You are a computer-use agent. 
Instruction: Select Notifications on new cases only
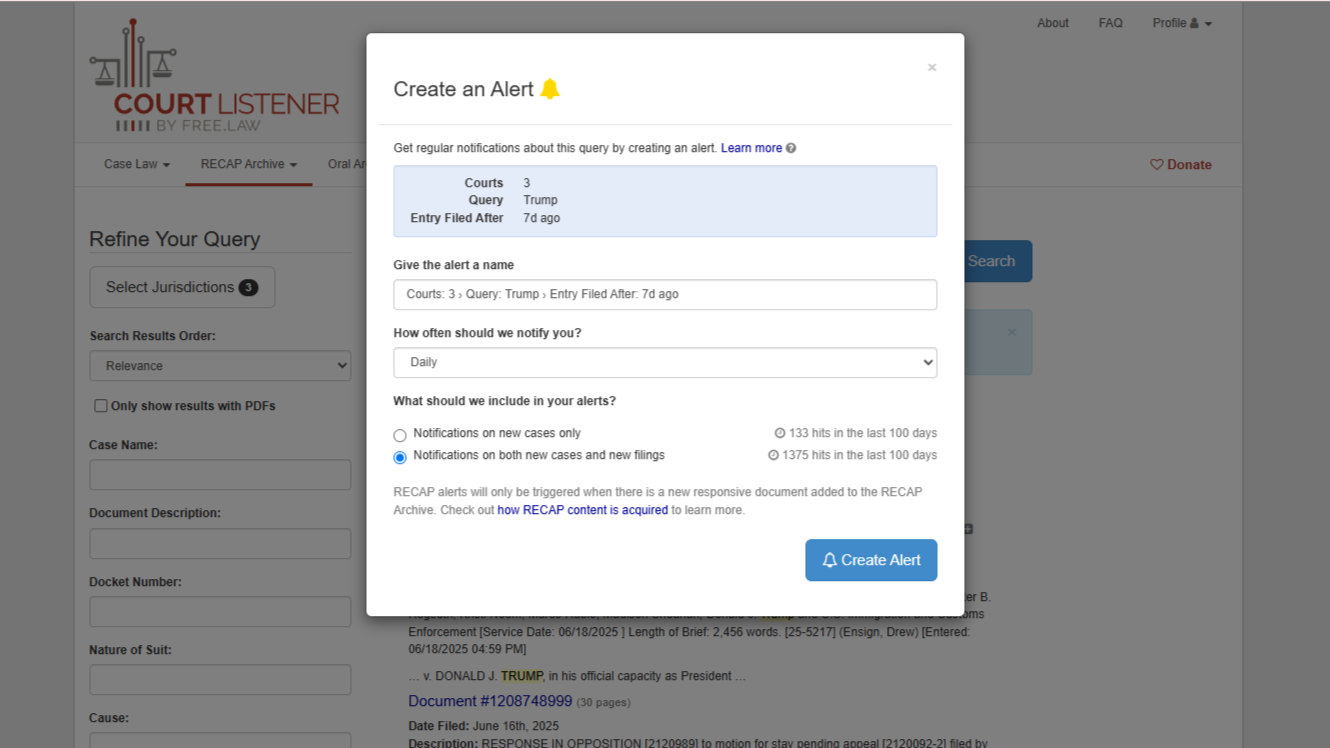(400, 435)
